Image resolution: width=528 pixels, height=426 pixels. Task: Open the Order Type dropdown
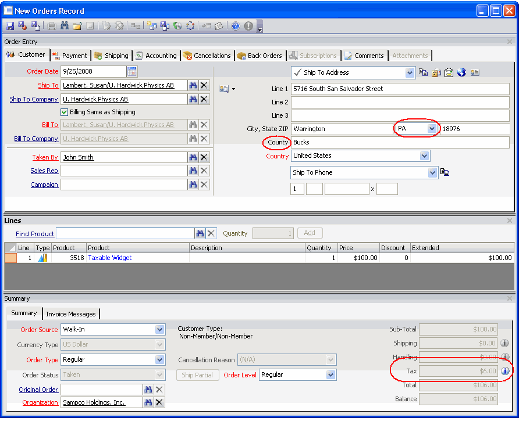160,360
